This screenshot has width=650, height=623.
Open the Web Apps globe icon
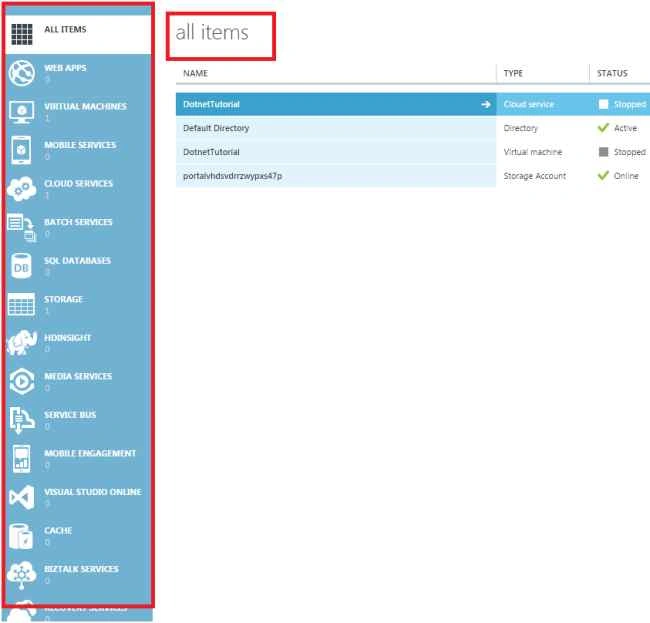pyautogui.click(x=22, y=73)
